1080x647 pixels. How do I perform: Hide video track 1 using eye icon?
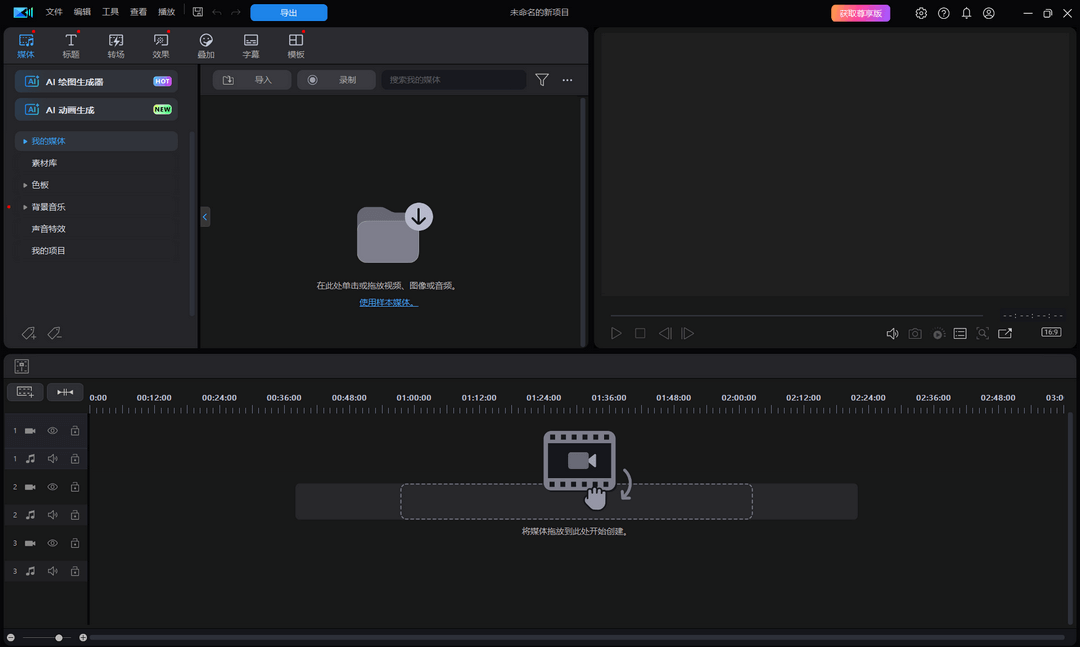(x=53, y=431)
